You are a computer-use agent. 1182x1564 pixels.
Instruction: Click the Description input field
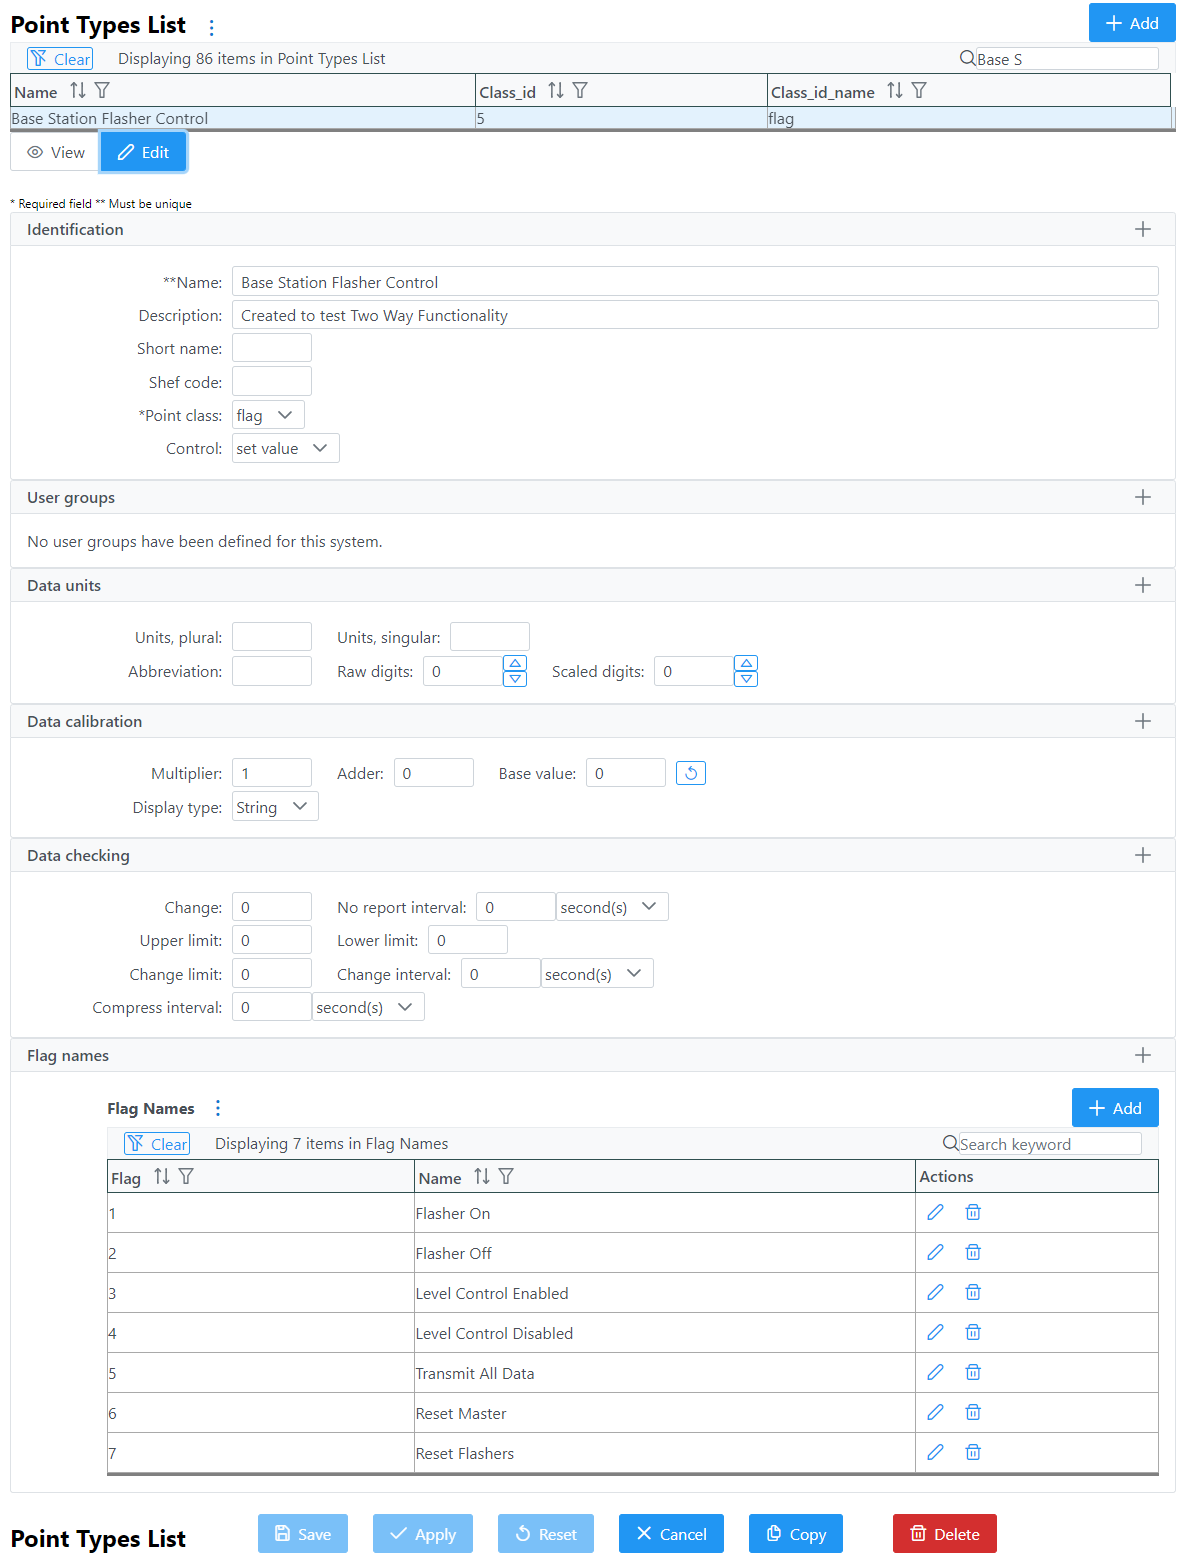[x=695, y=315]
